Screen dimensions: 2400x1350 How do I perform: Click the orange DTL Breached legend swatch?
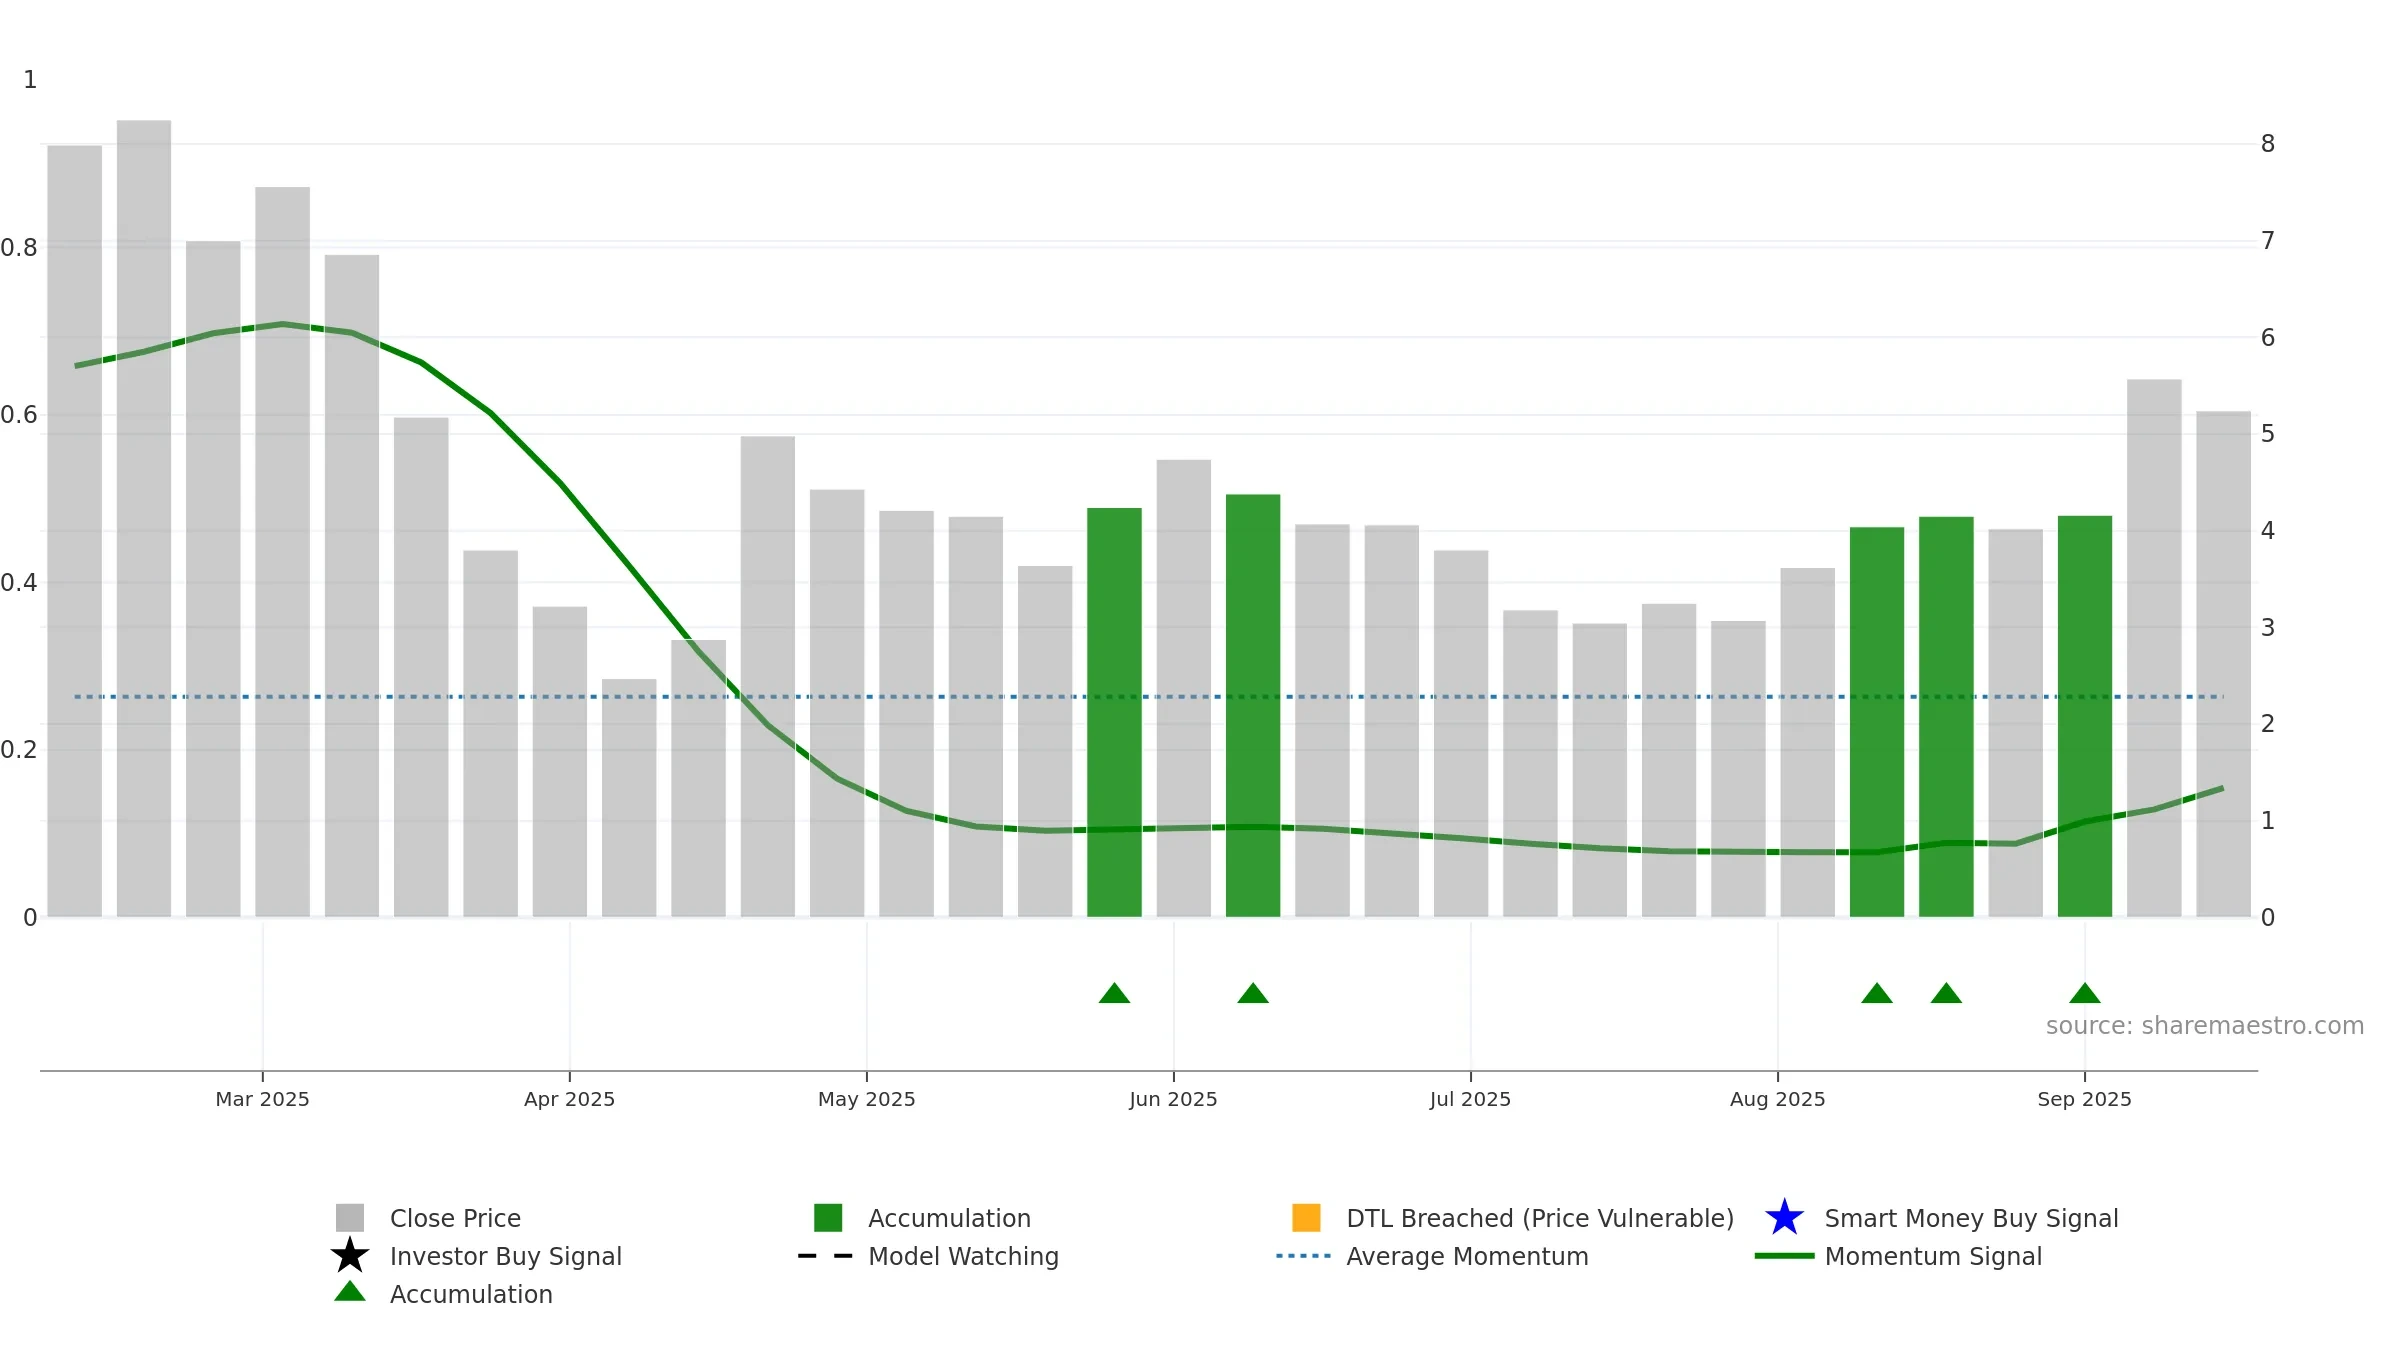pos(1306,1218)
